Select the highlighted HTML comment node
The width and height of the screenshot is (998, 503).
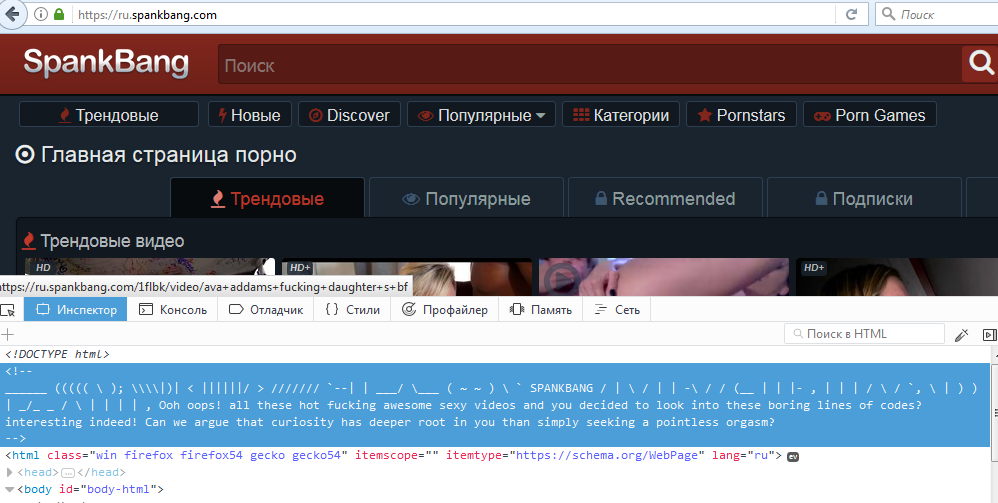pos(496,405)
